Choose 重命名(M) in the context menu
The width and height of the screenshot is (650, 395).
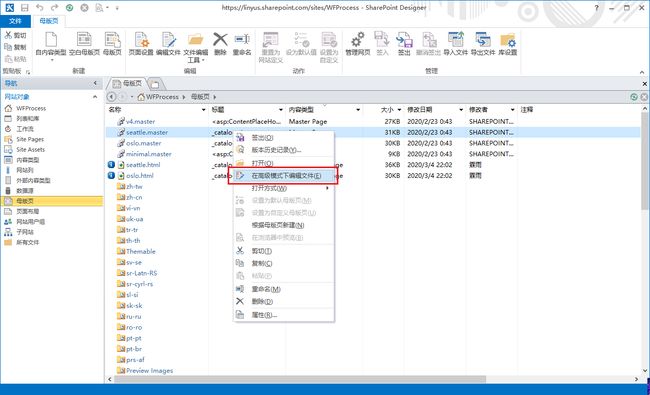284,289
